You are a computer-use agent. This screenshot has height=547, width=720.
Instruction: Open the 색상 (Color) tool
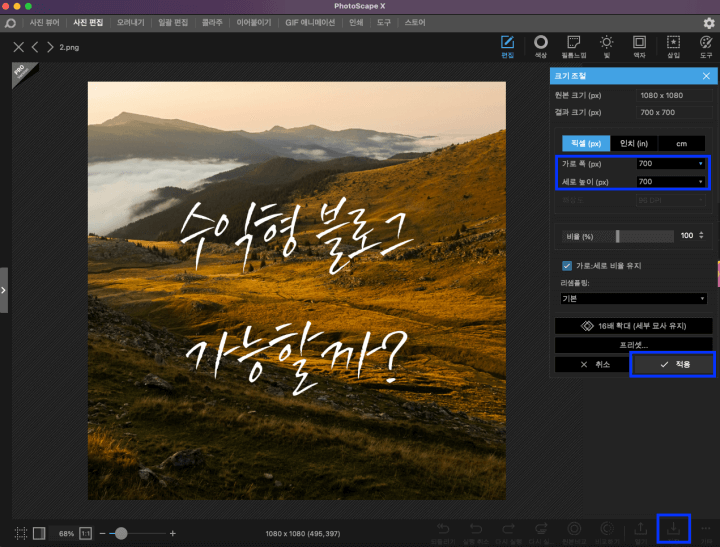[541, 46]
